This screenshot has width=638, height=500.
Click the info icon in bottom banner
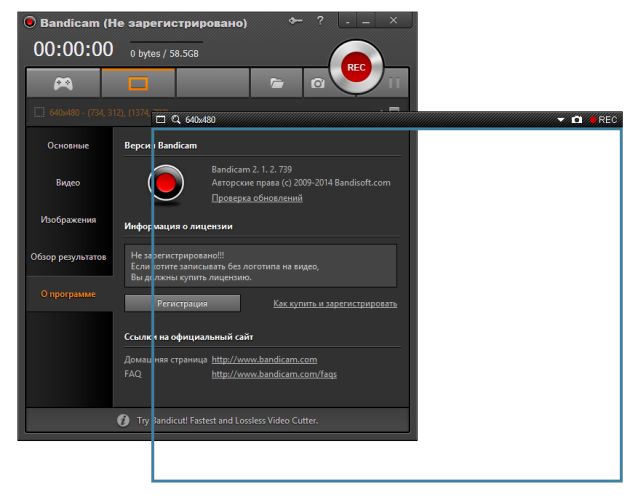pyautogui.click(x=123, y=420)
